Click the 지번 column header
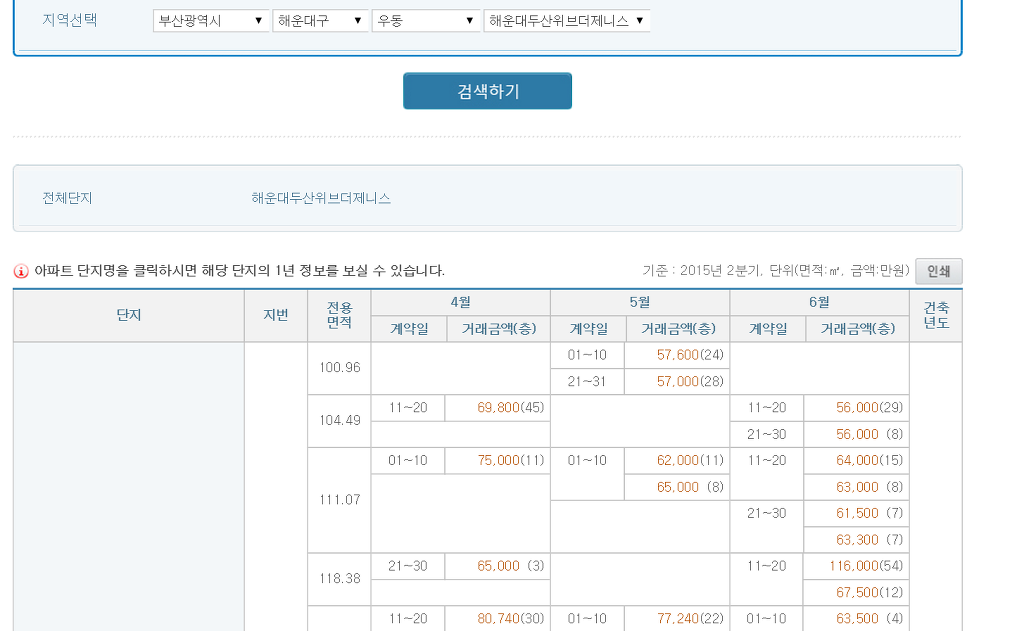The image size is (1024, 631). point(276,316)
